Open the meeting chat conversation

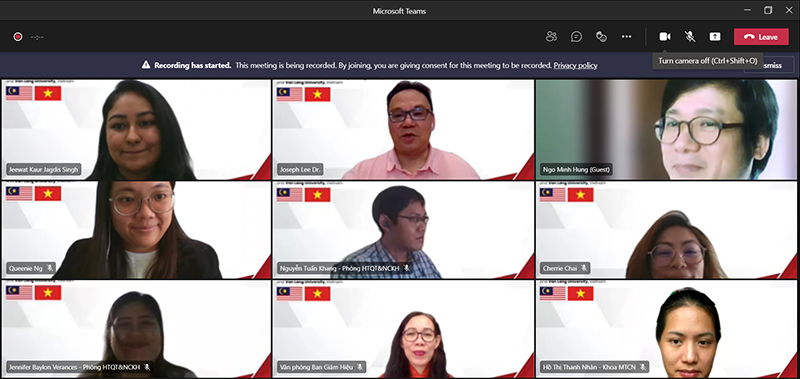coord(577,37)
